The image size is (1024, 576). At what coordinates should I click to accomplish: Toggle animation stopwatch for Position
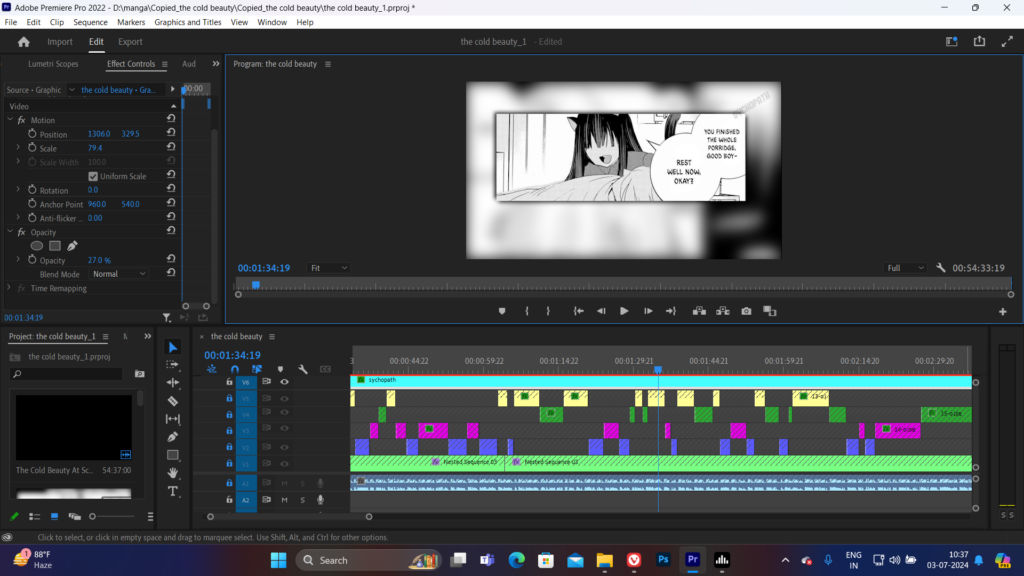[32, 133]
